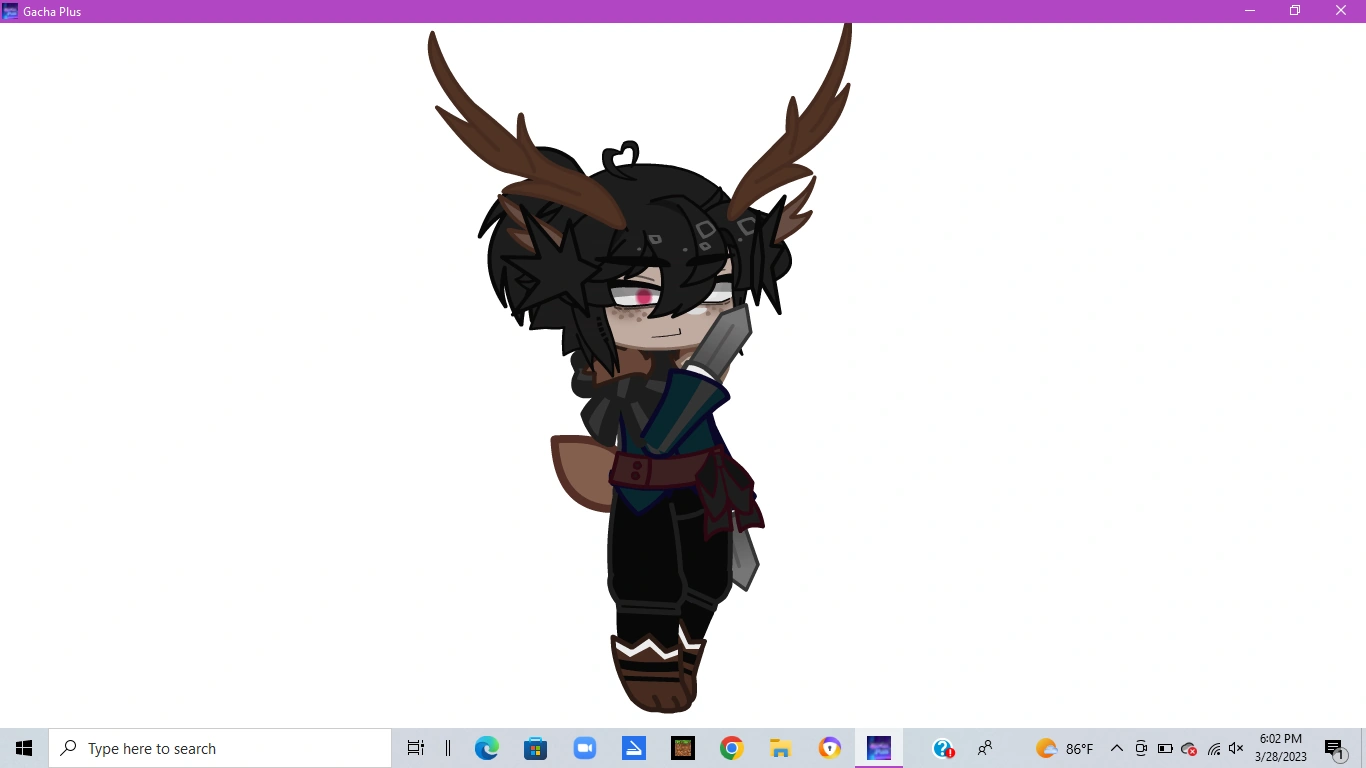Open the notification center showing 1 alert
The image size is (1366, 768).
point(1334,748)
